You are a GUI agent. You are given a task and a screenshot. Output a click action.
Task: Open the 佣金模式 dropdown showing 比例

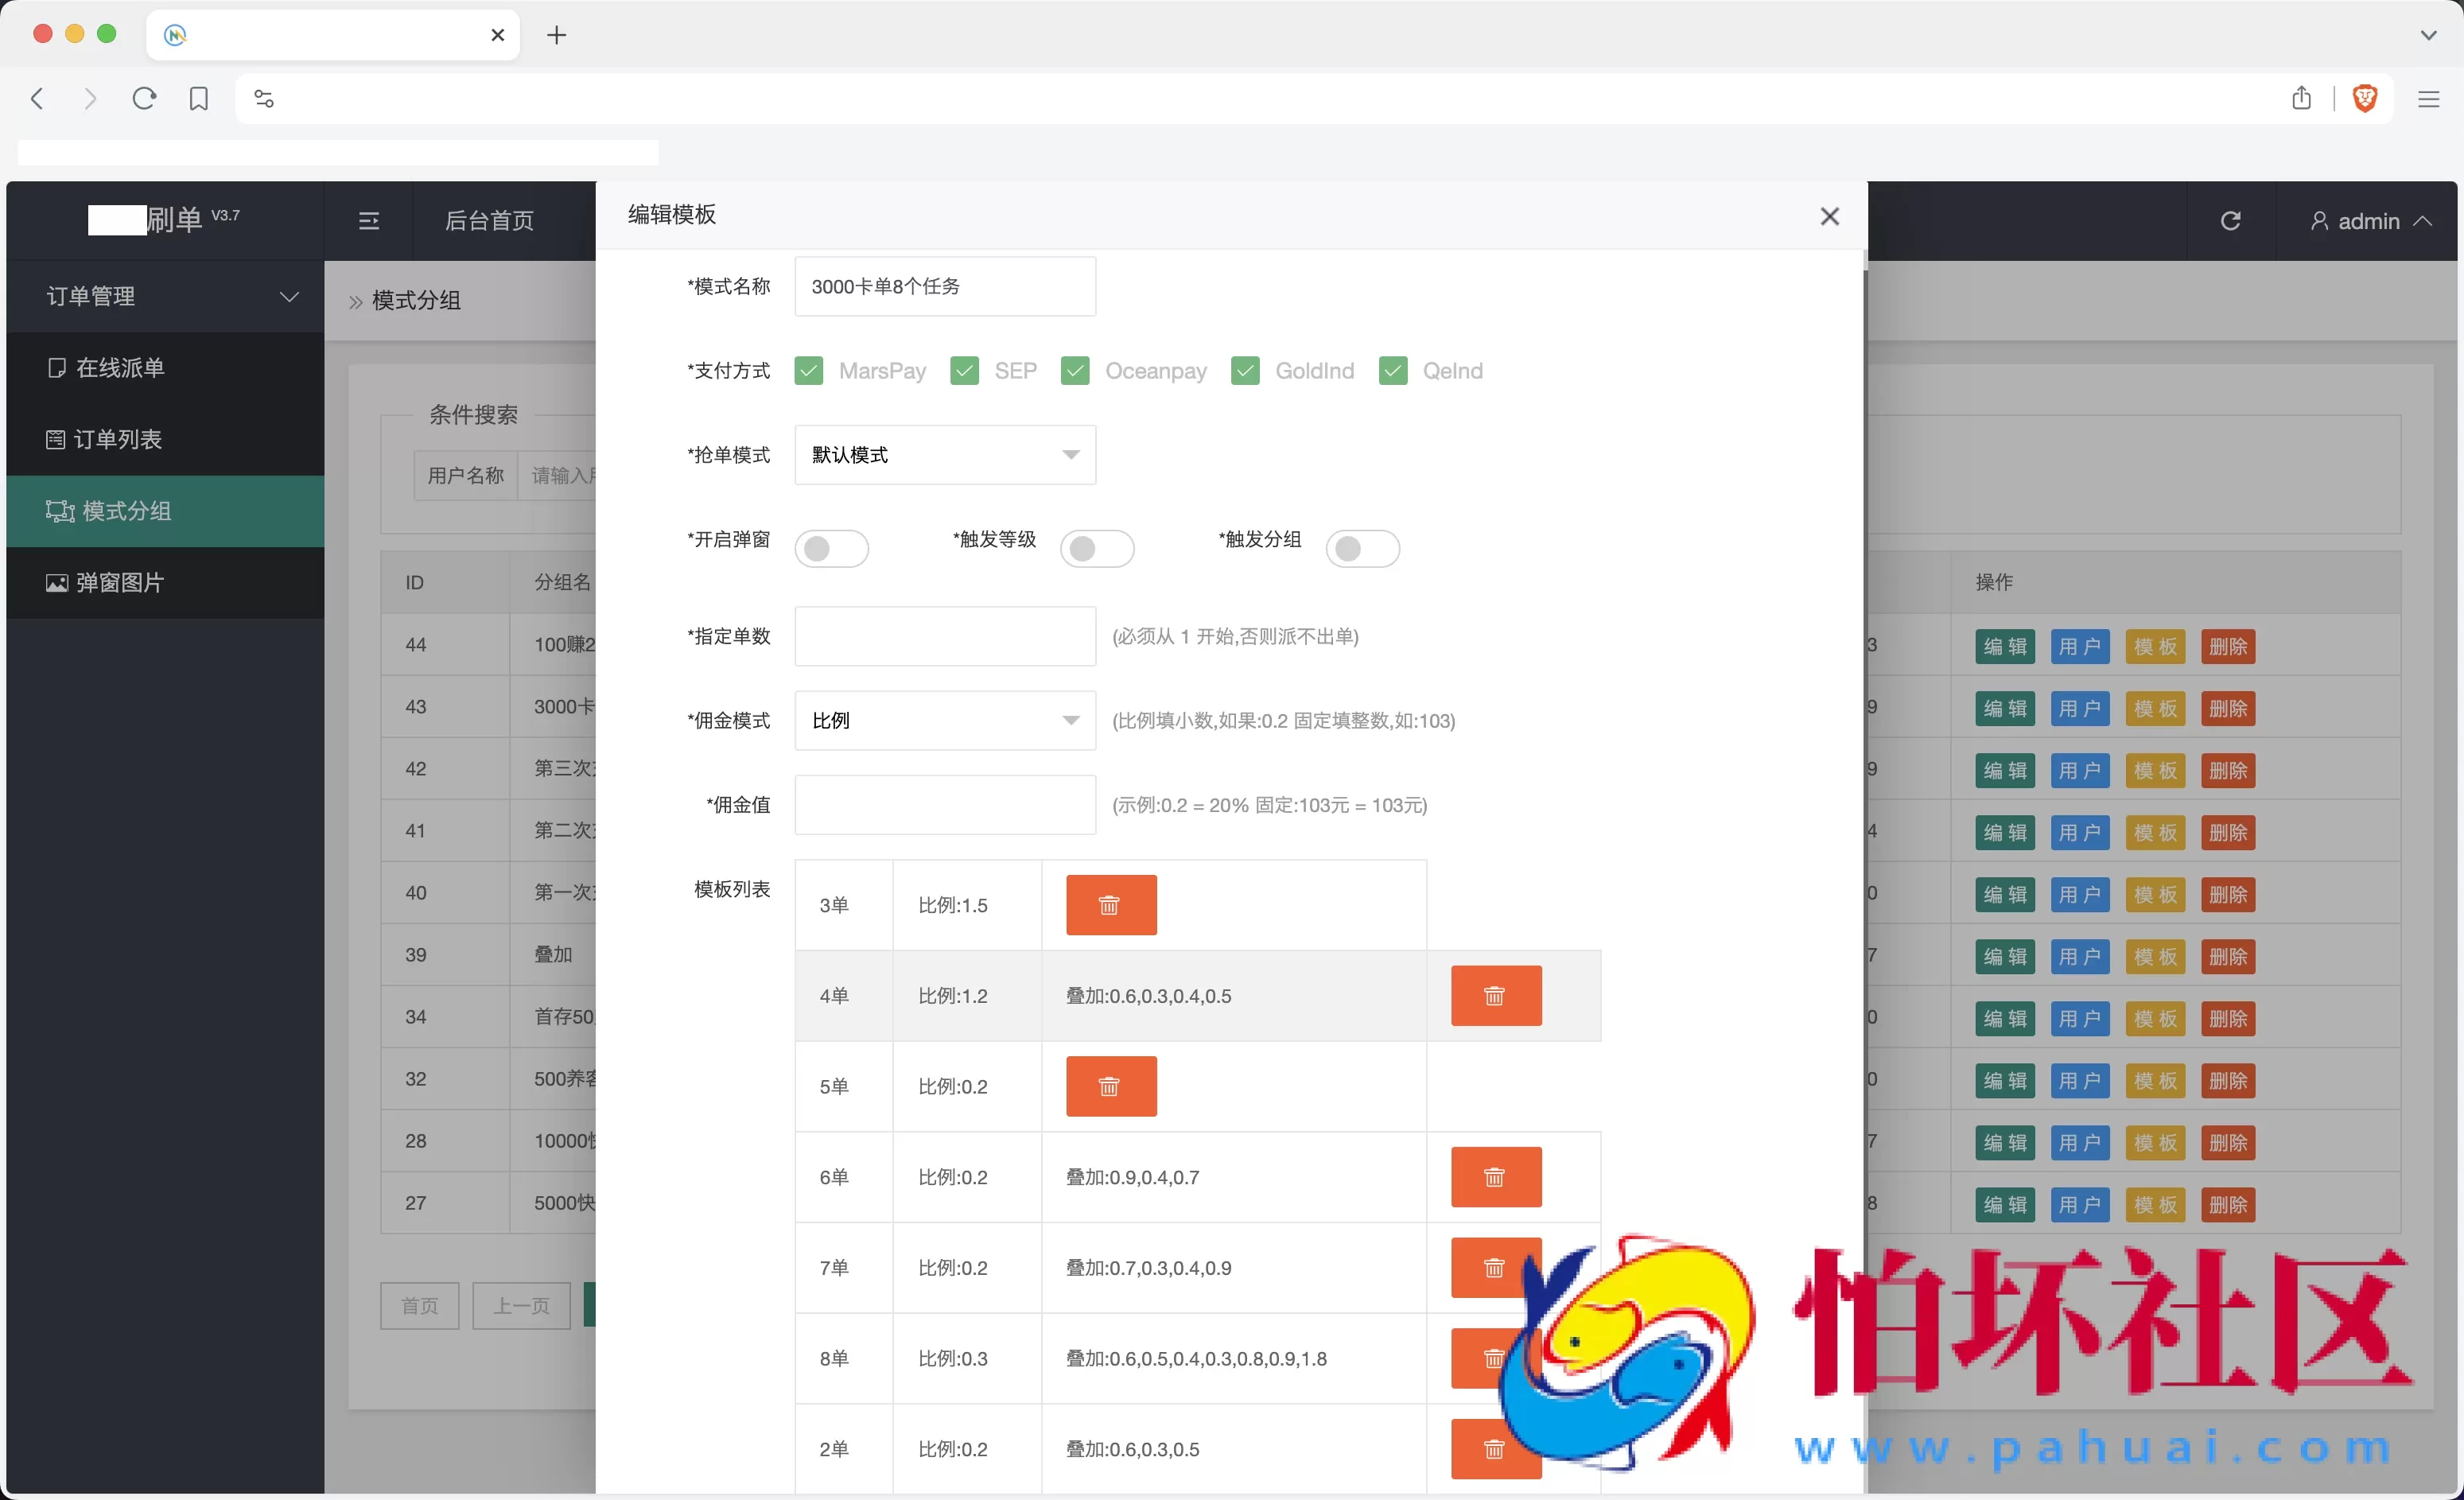[x=944, y=720]
